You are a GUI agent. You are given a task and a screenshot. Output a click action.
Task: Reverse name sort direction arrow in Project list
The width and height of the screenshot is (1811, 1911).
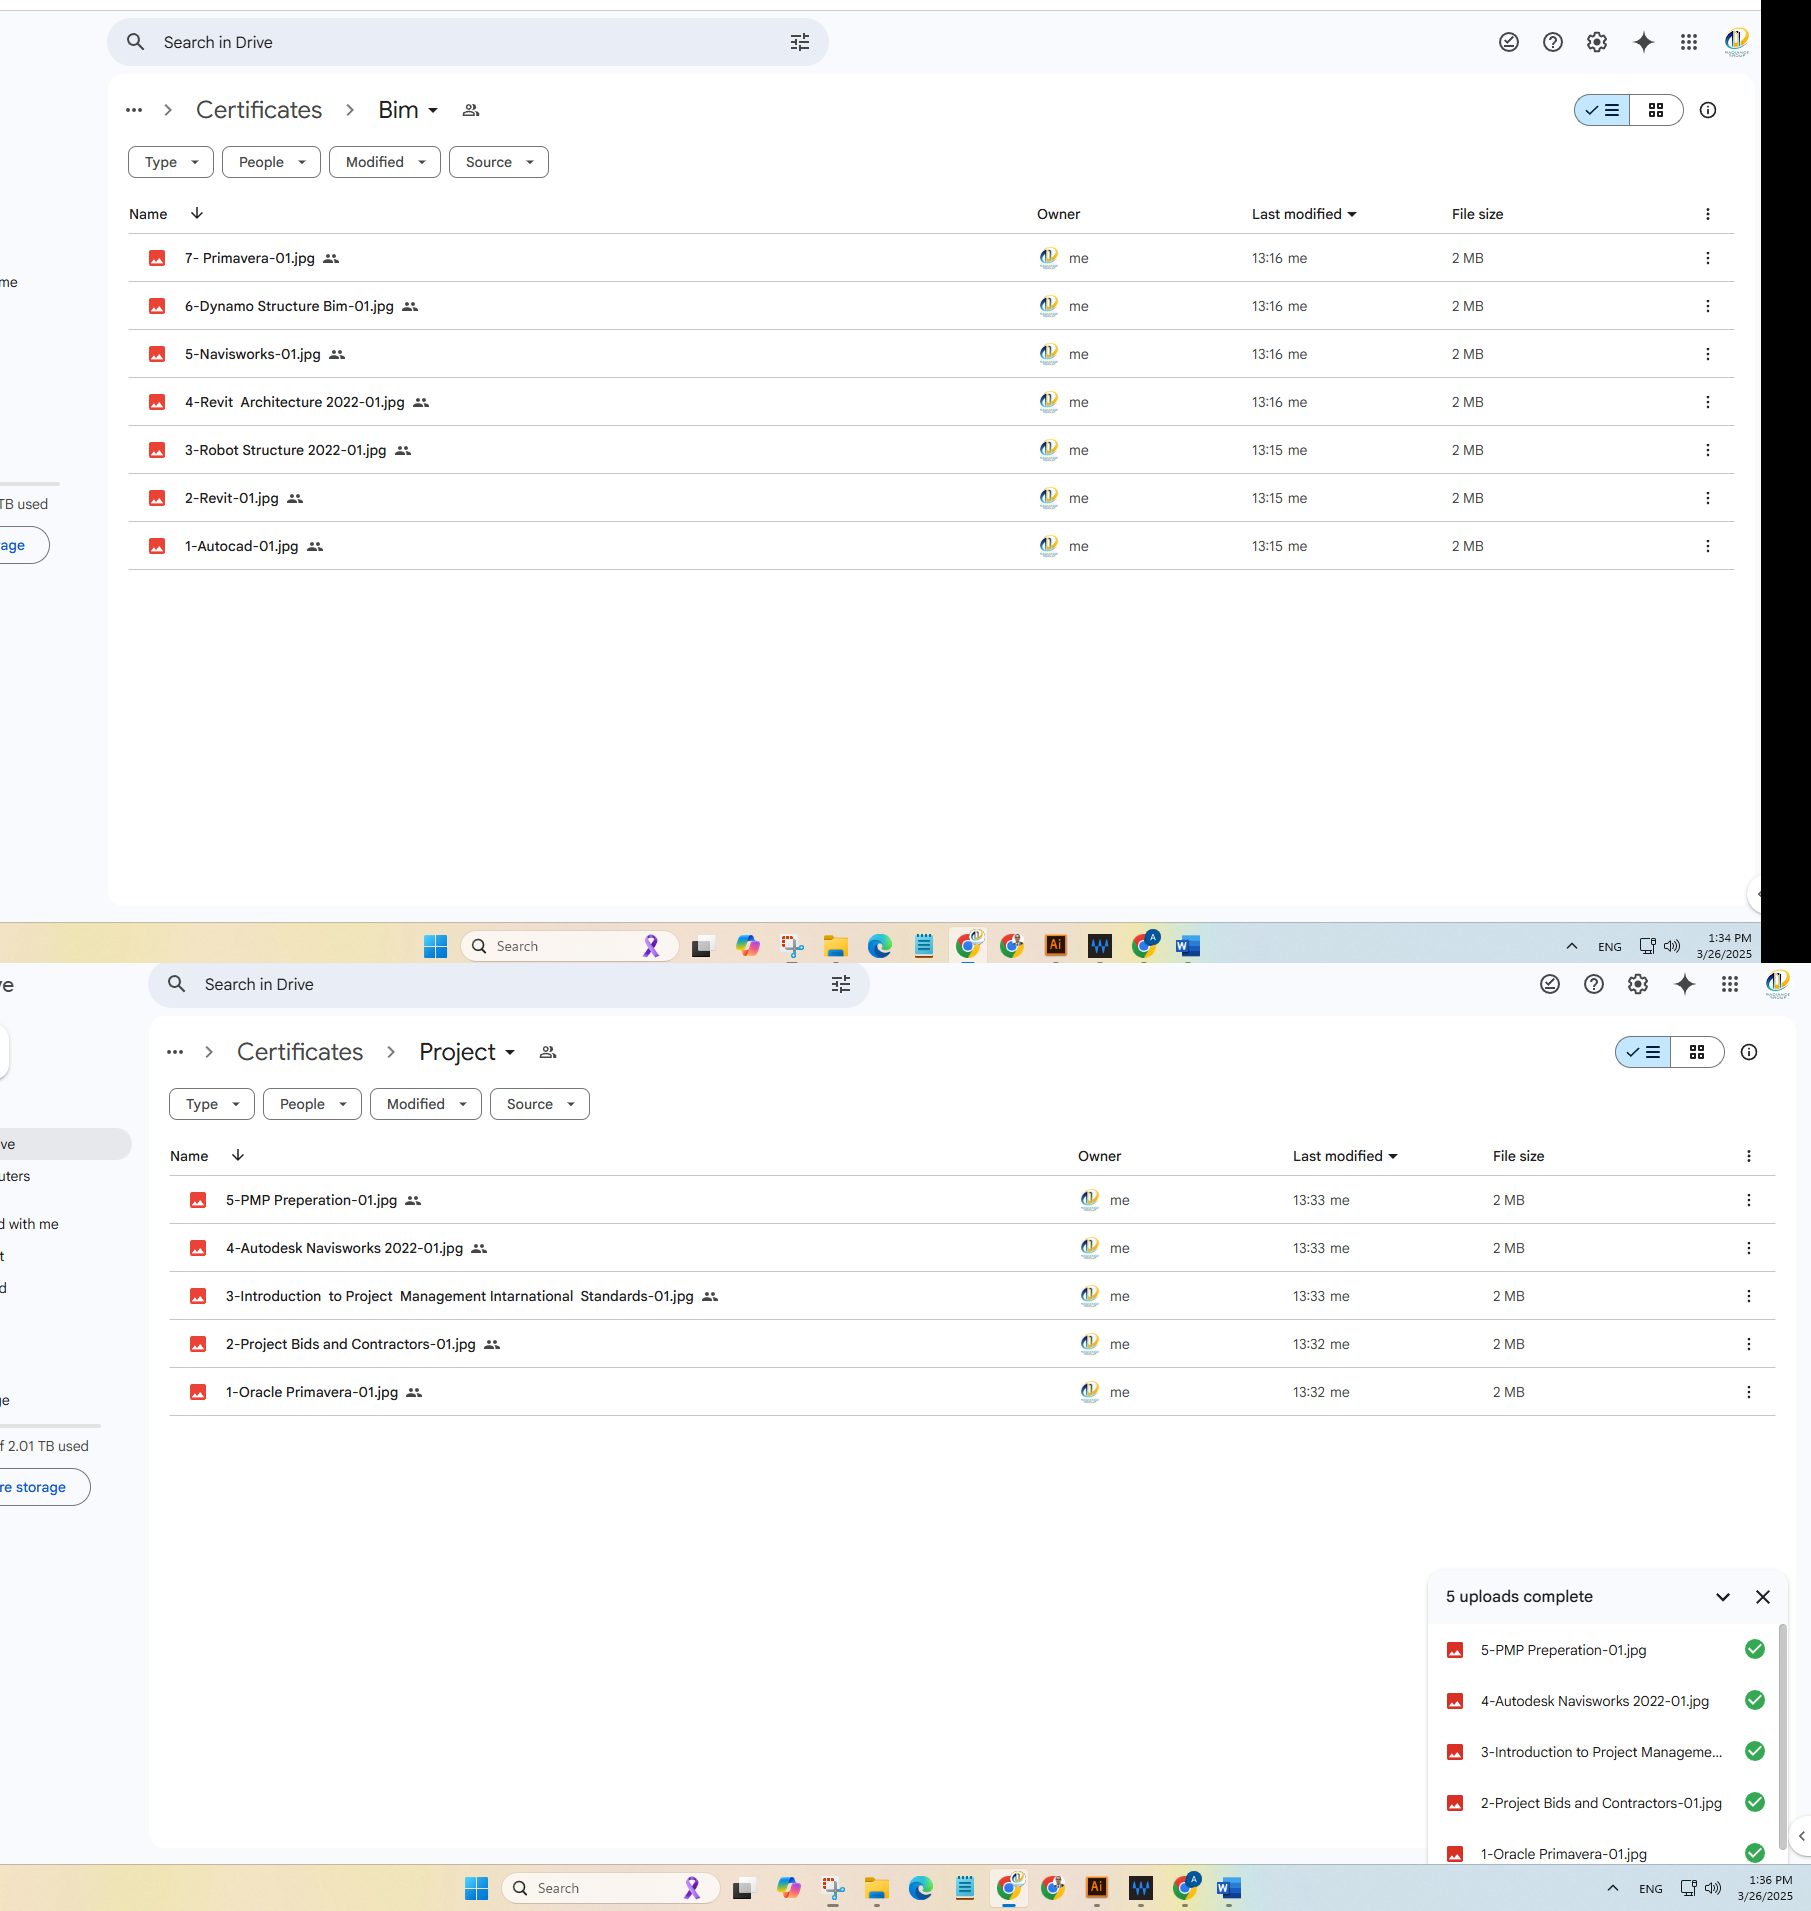pyautogui.click(x=238, y=1155)
